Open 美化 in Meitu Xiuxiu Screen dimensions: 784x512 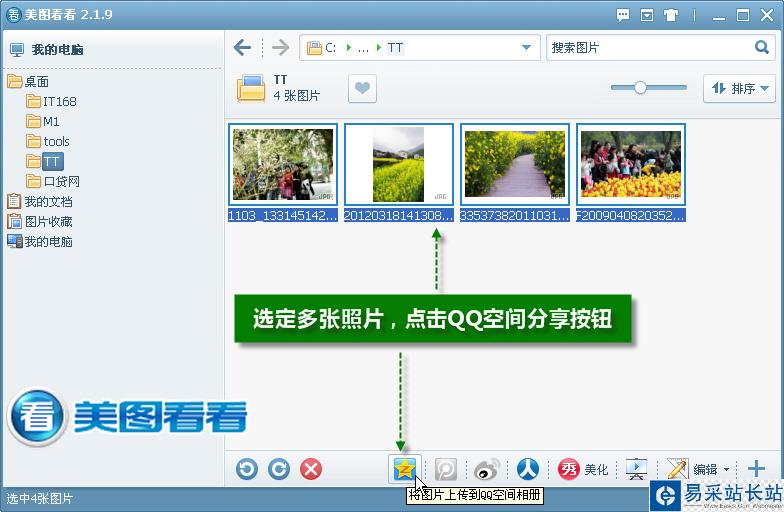point(583,470)
